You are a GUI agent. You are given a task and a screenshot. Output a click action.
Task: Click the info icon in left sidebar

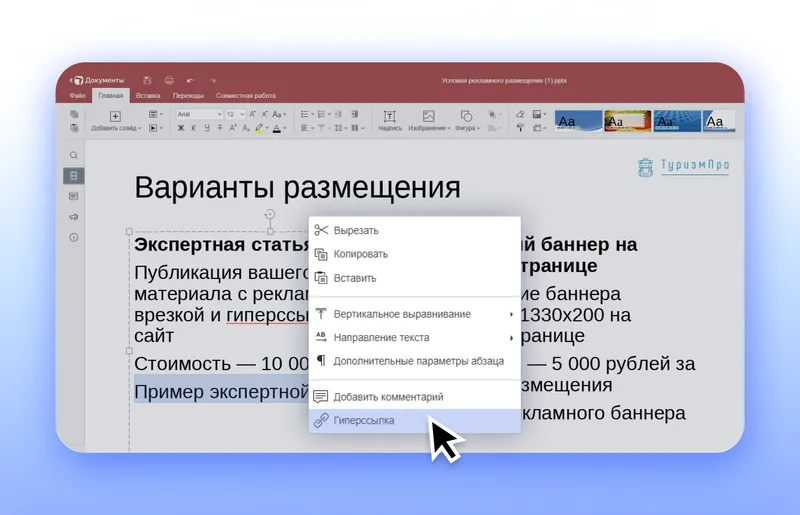pyautogui.click(x=73, y=237)
